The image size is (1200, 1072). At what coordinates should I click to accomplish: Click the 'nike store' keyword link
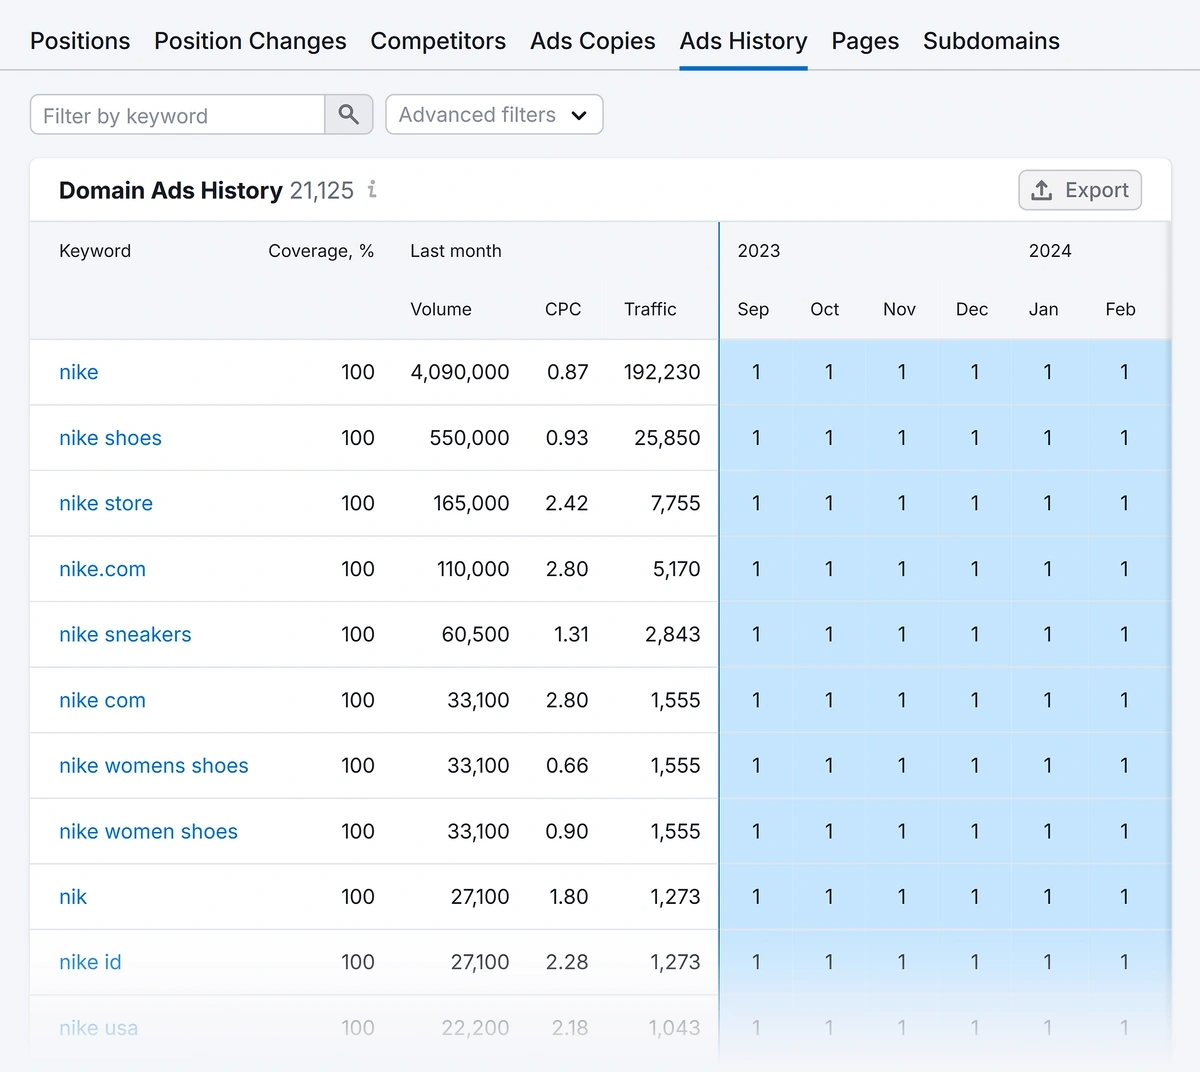(x=106, y=503)
